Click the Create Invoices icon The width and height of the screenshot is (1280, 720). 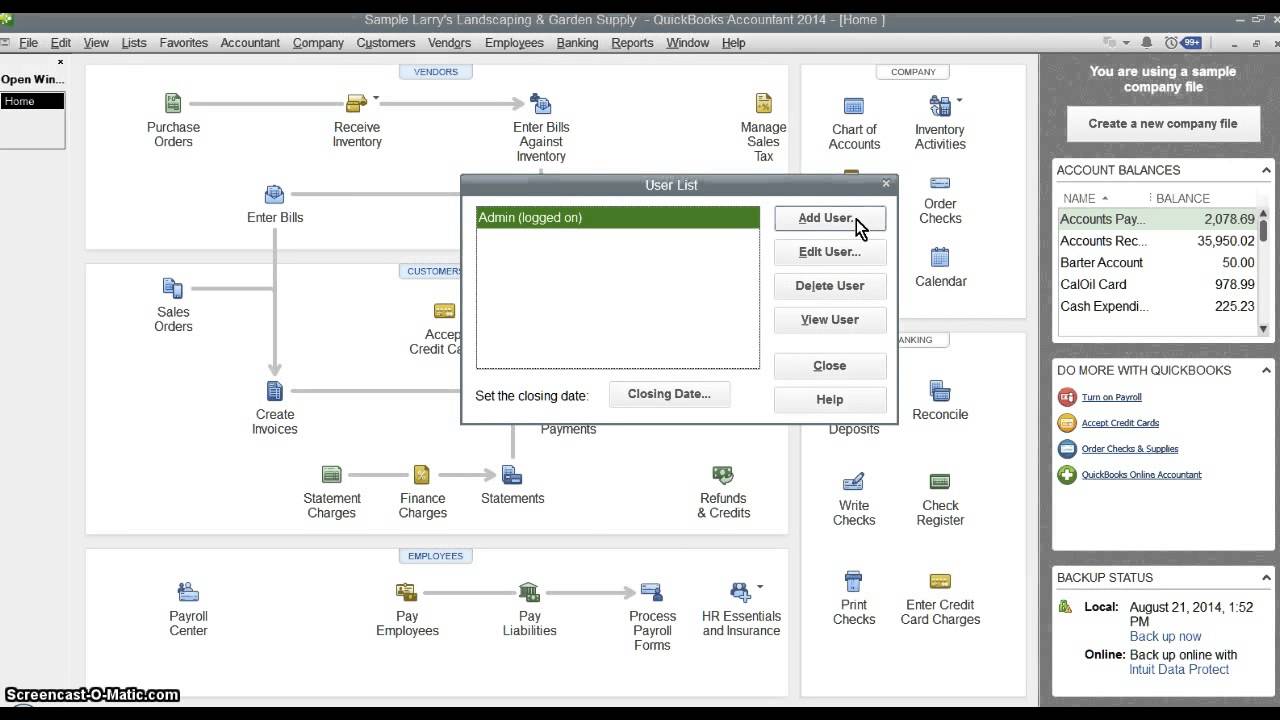[x=274, y=391]
